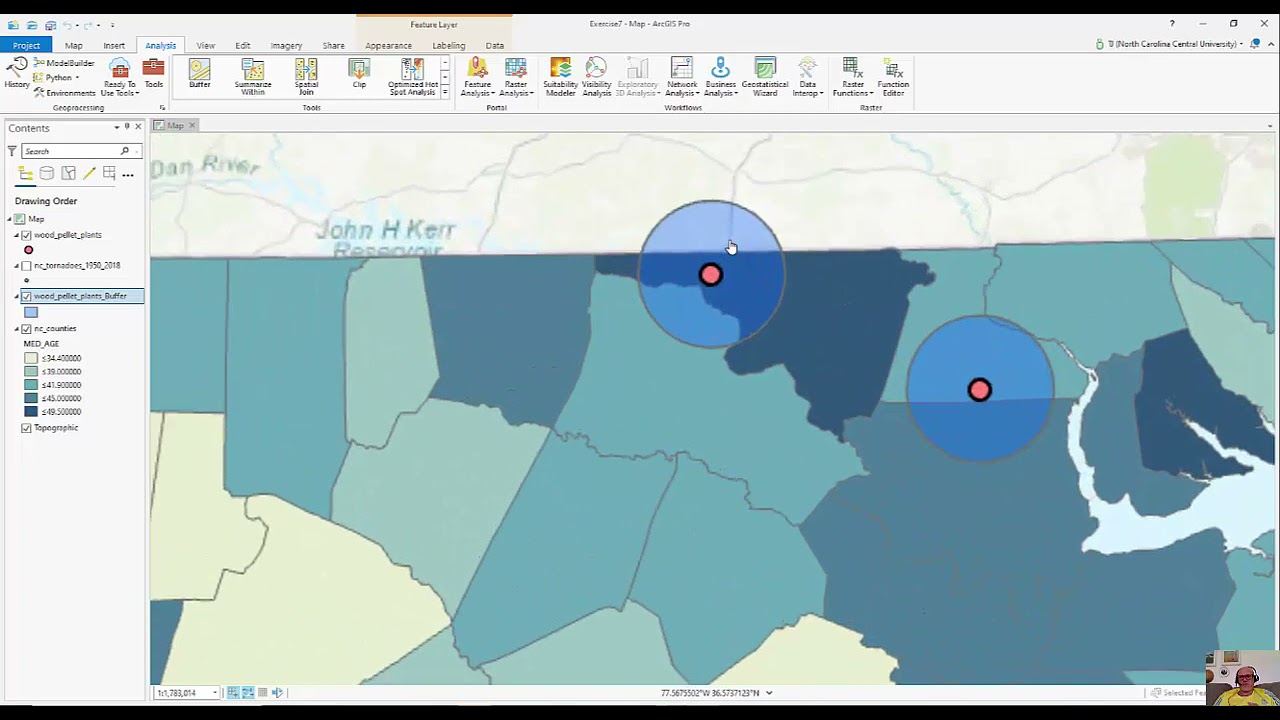
Task: Toggle nc_counties layer visibility
Action: (x=26, y=328)
